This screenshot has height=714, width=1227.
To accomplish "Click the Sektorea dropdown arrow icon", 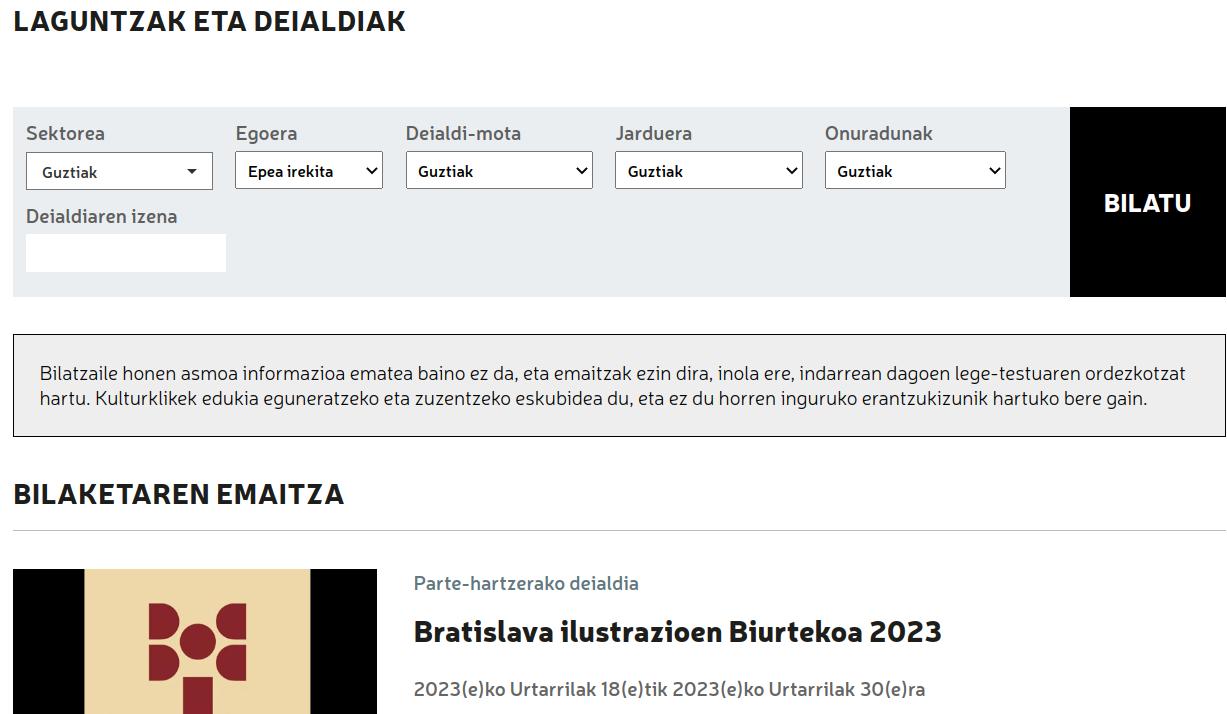I will point(192,172).
